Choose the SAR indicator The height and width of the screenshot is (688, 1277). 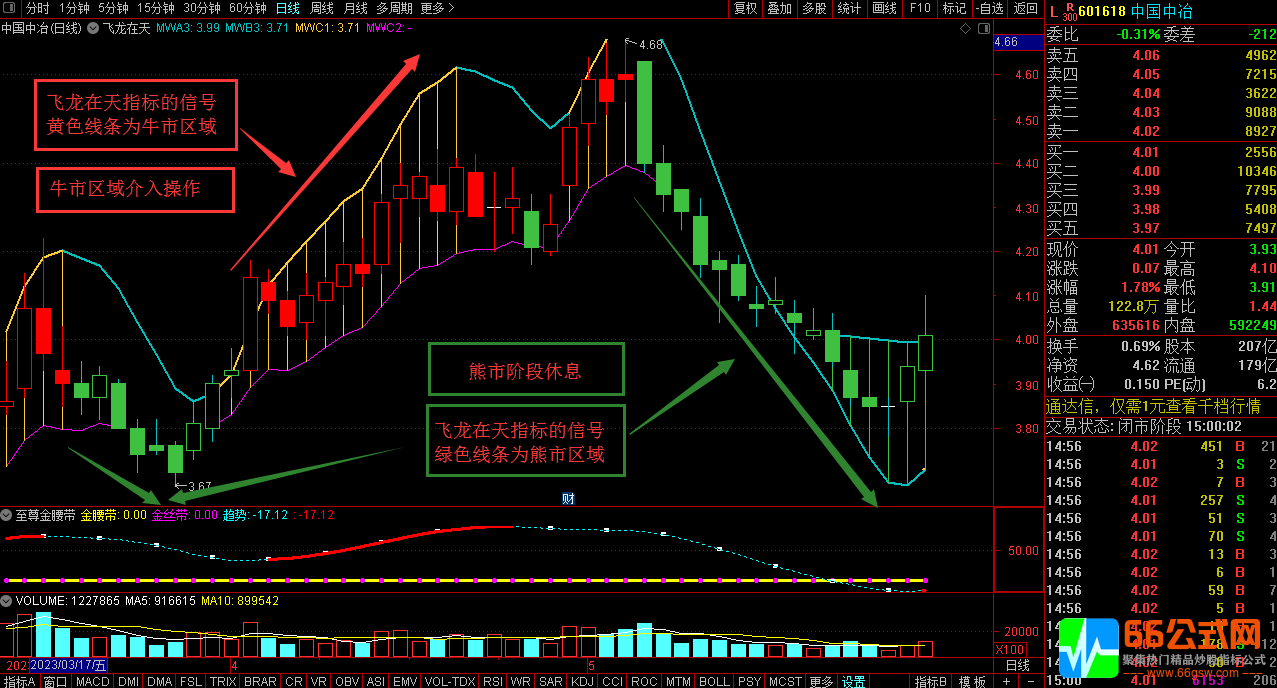(x=551, y=681)
